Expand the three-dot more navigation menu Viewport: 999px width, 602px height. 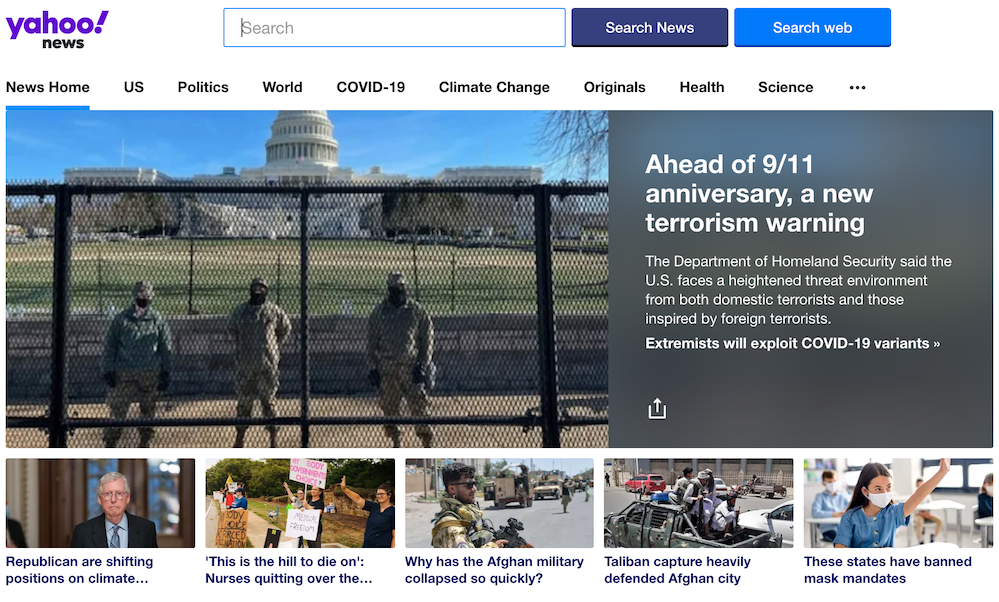pyautogui.click(x=857, y=88)
